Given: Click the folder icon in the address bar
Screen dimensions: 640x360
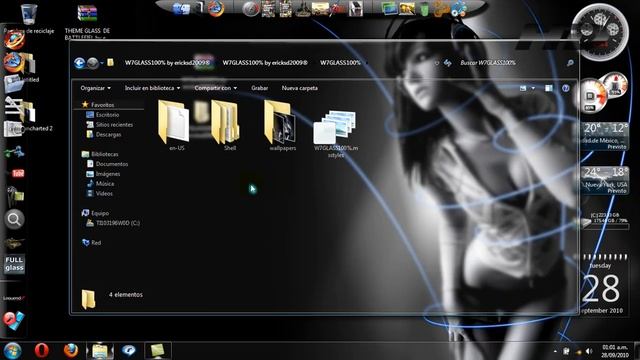Looking at the screenshot, I should (110, 62).
